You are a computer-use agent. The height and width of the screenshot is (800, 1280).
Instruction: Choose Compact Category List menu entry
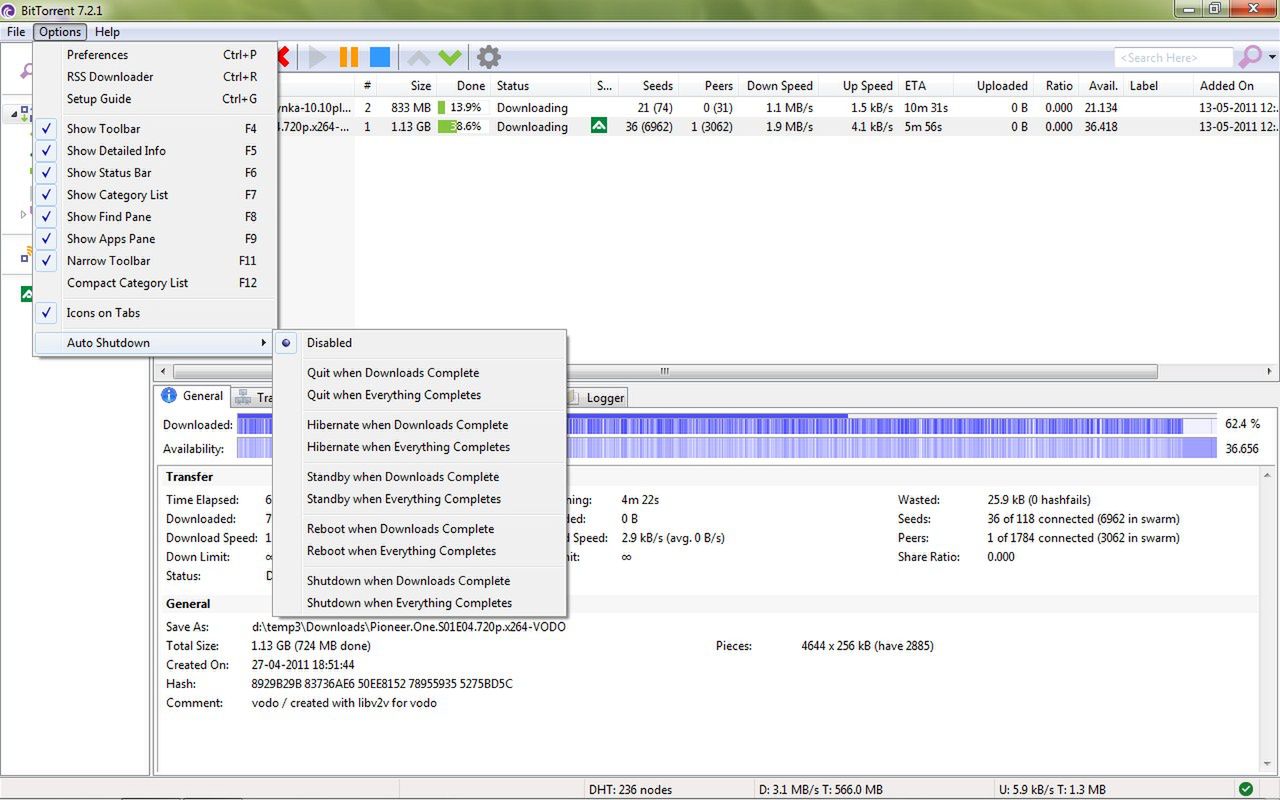click(155, 282)
